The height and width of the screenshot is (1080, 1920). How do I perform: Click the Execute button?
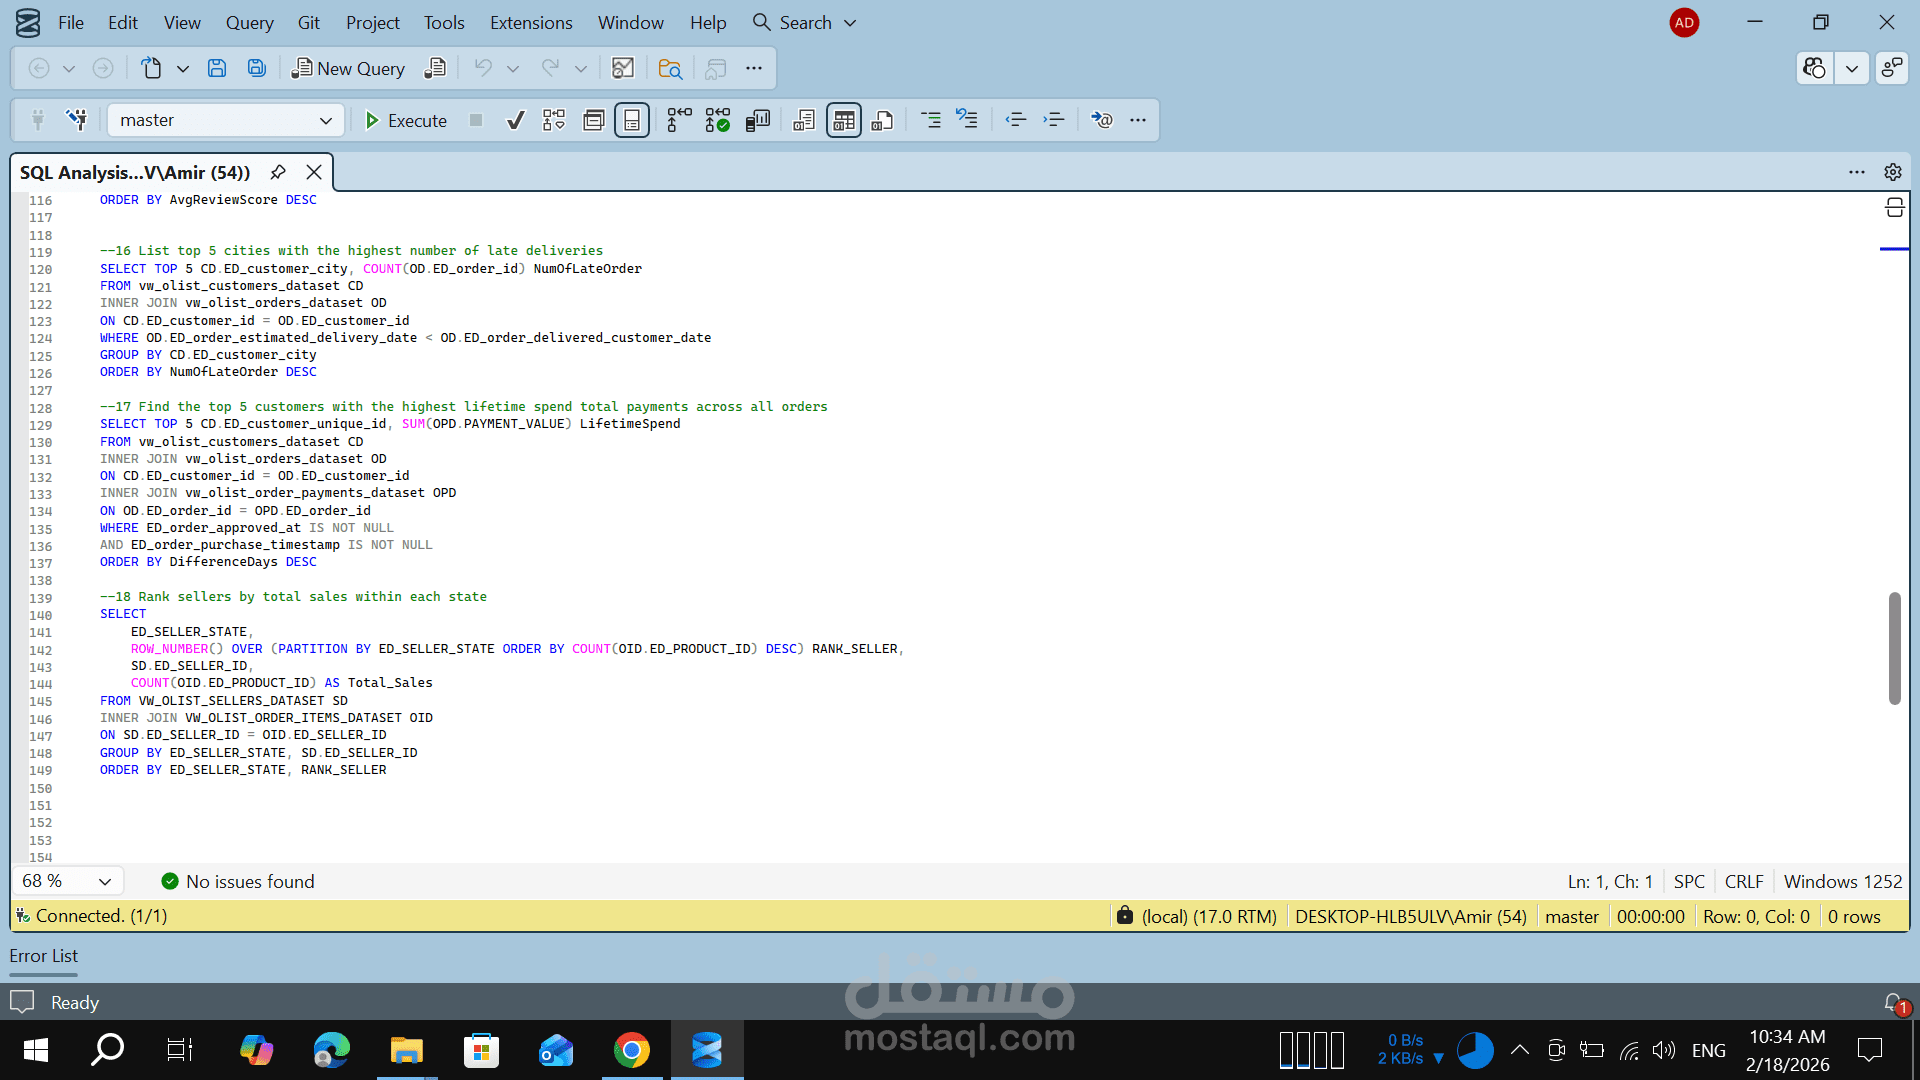(406, 120)
